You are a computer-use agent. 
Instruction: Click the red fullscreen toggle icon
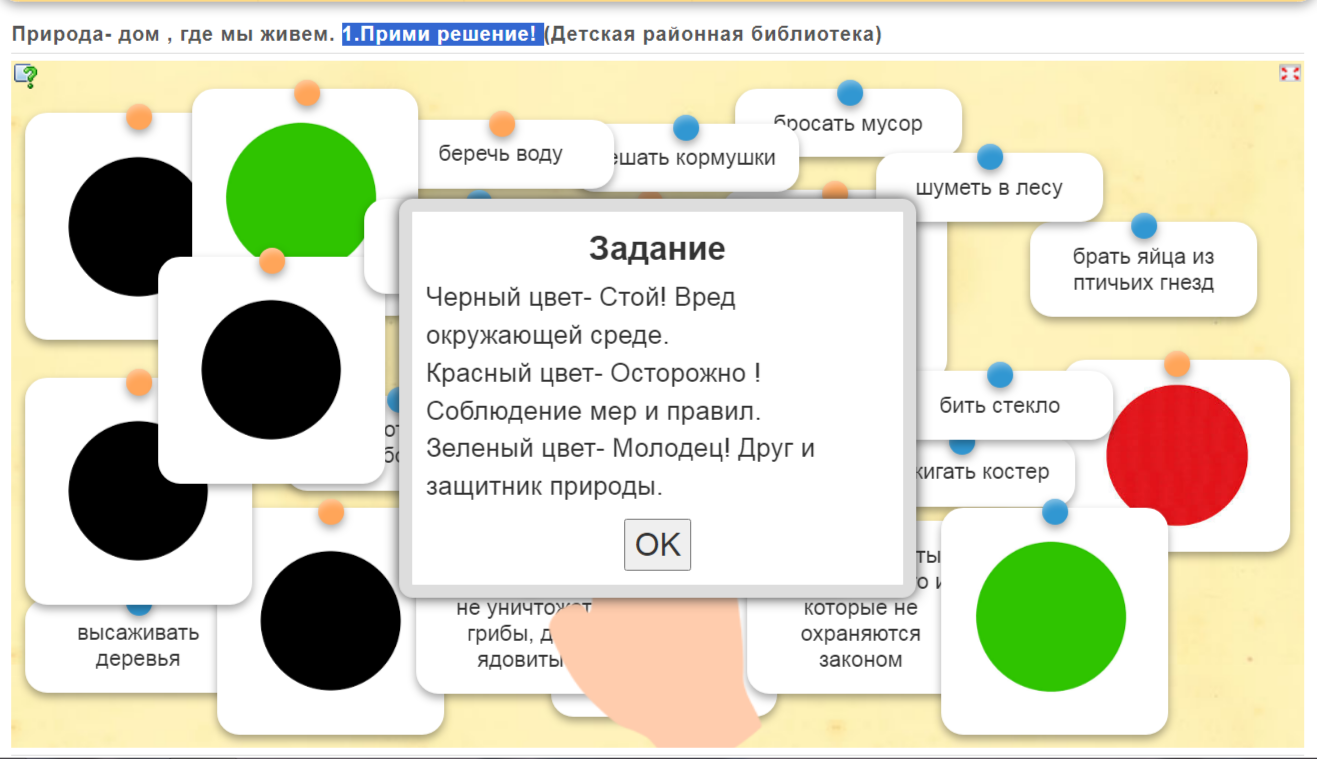[1289, 73]
